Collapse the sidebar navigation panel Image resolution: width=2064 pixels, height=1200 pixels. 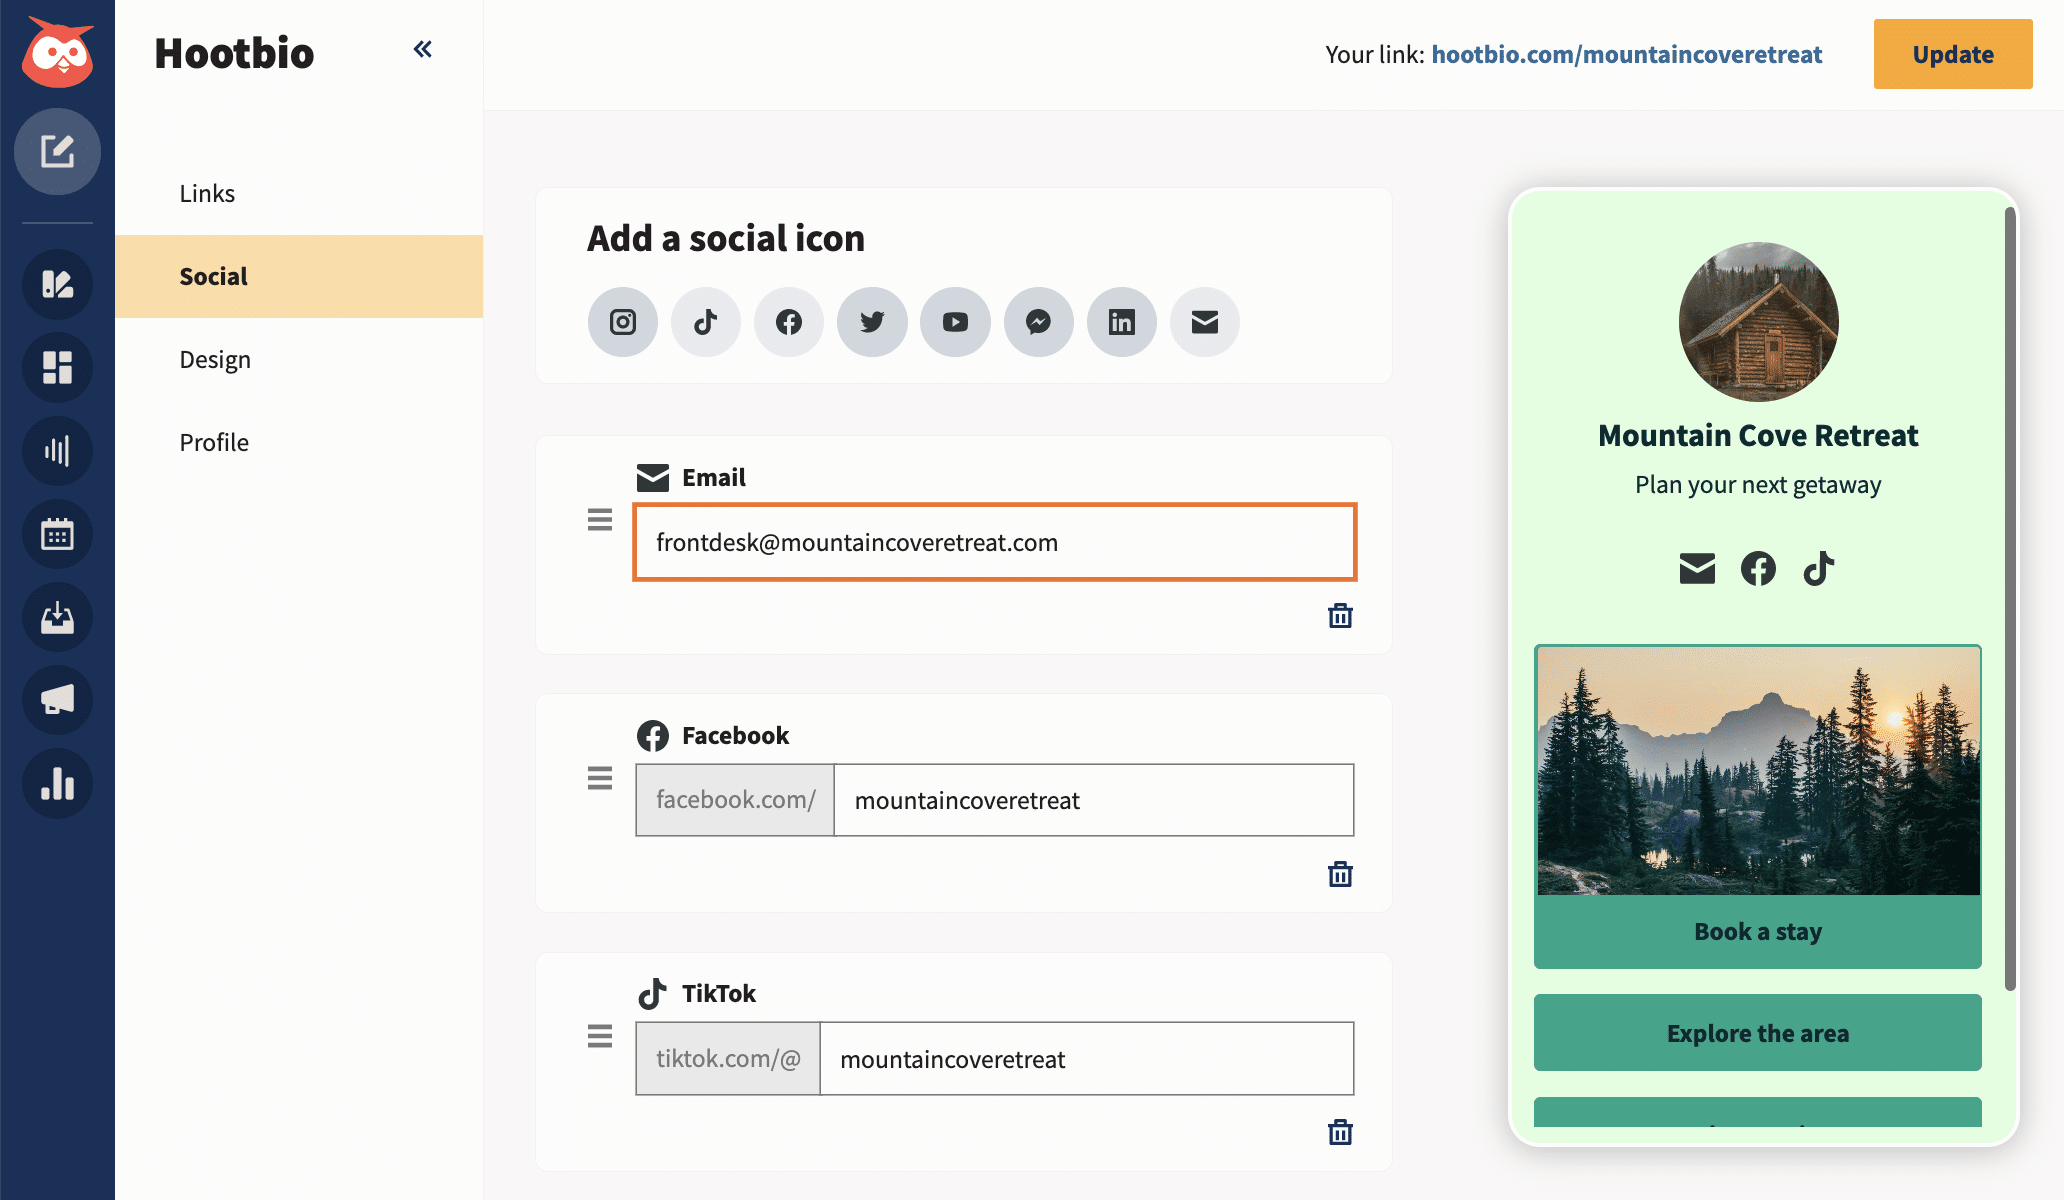(x=421, y=50)
